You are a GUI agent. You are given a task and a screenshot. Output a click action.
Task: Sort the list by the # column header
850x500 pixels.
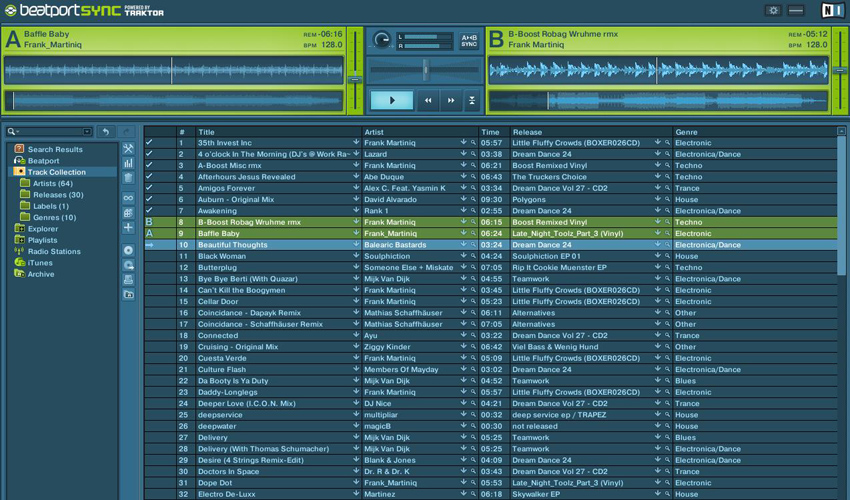pos(186,132)
